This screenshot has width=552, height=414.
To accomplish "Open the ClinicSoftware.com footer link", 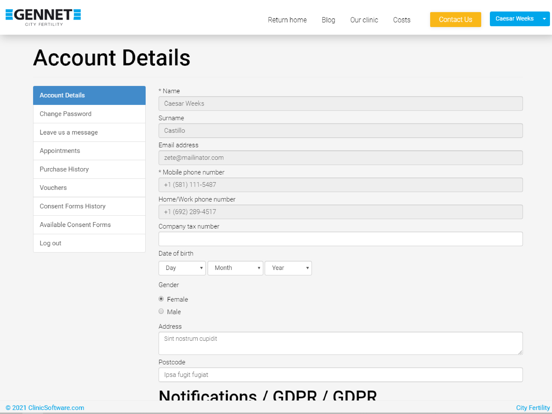I will pos(45,408).
